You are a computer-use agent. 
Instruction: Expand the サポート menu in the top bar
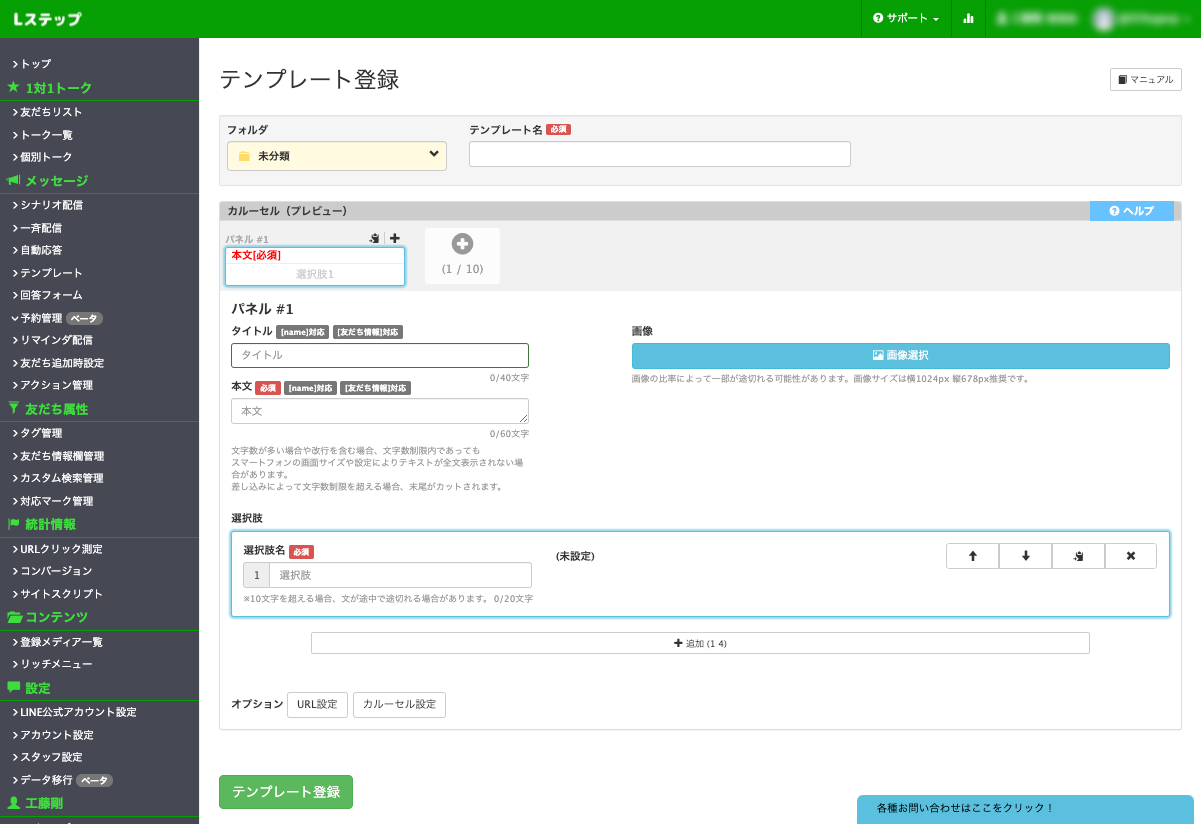coord(905,18)
